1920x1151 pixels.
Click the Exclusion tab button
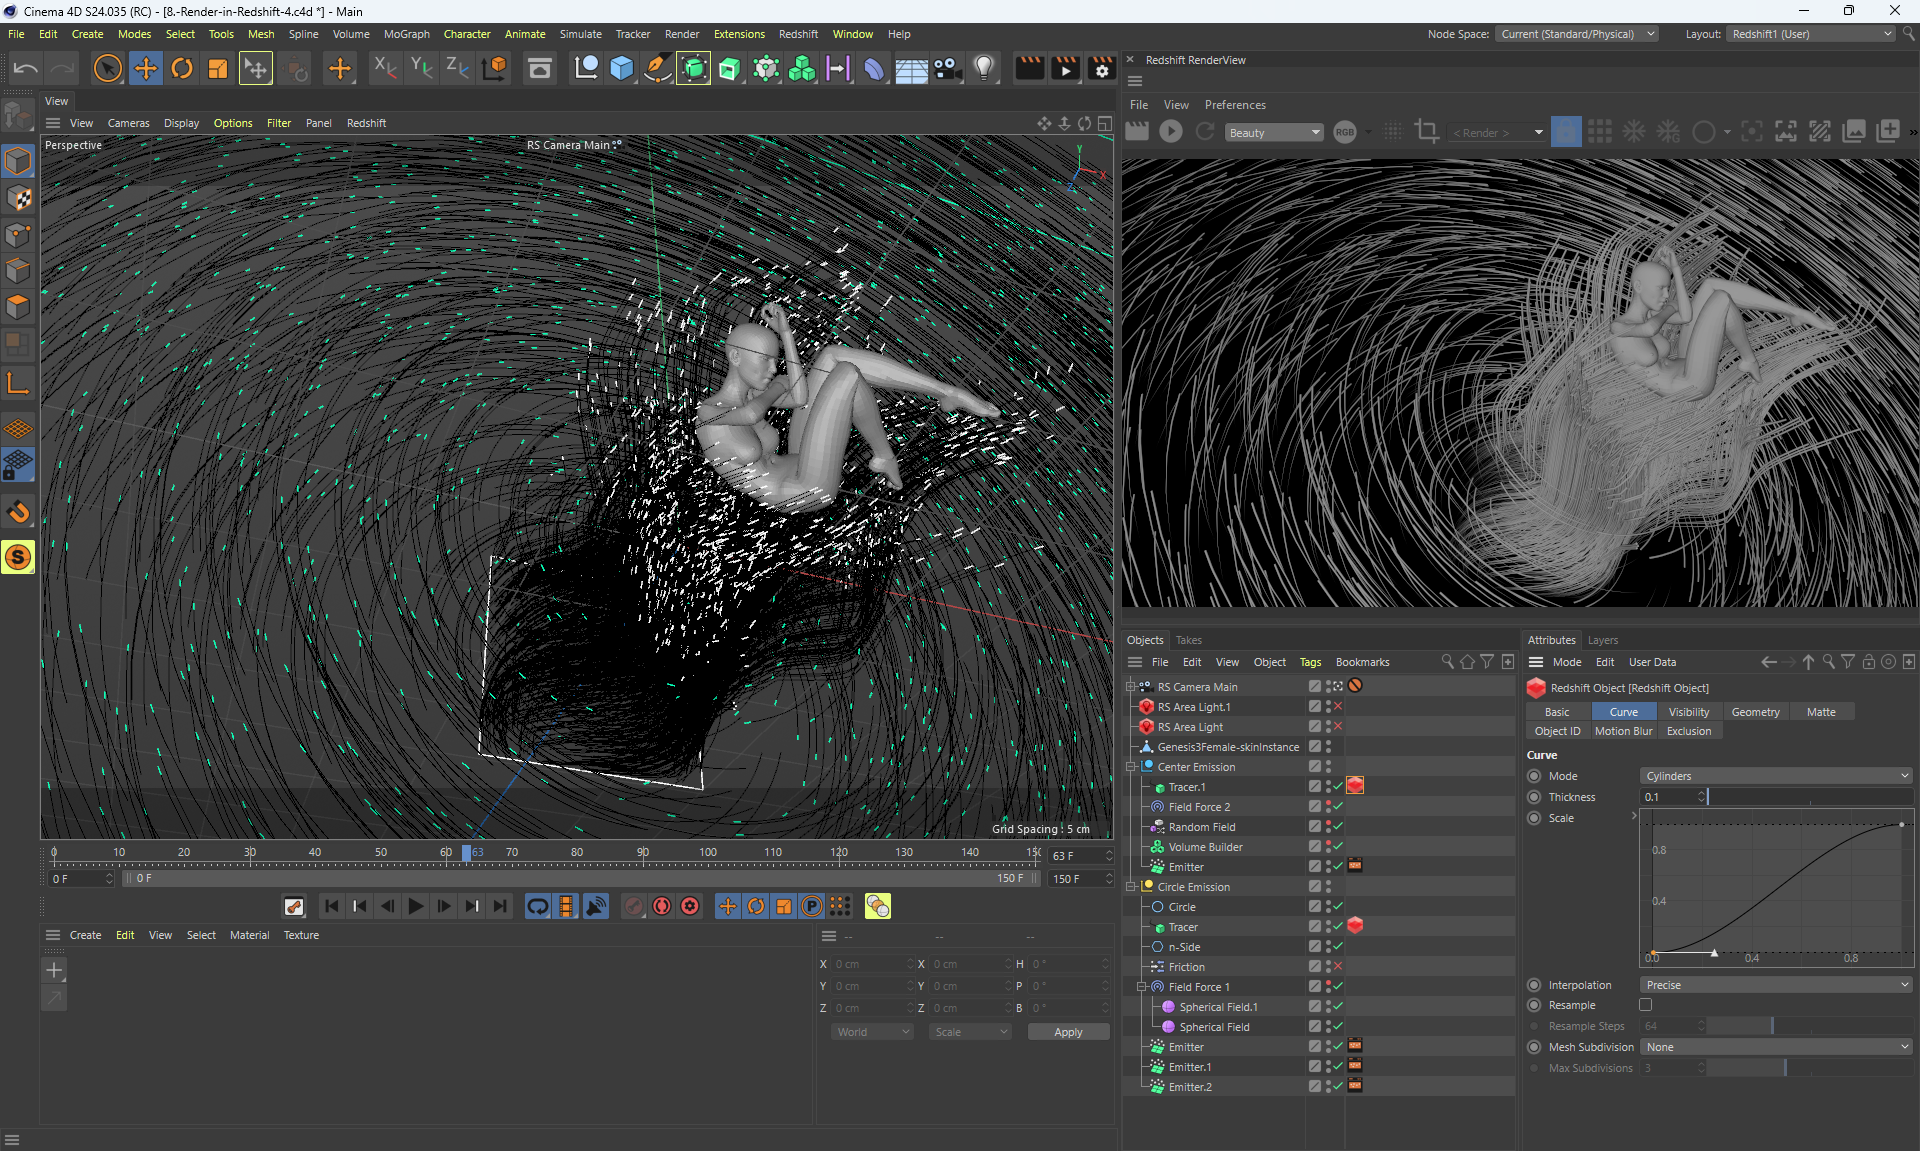click(1688, 731)
